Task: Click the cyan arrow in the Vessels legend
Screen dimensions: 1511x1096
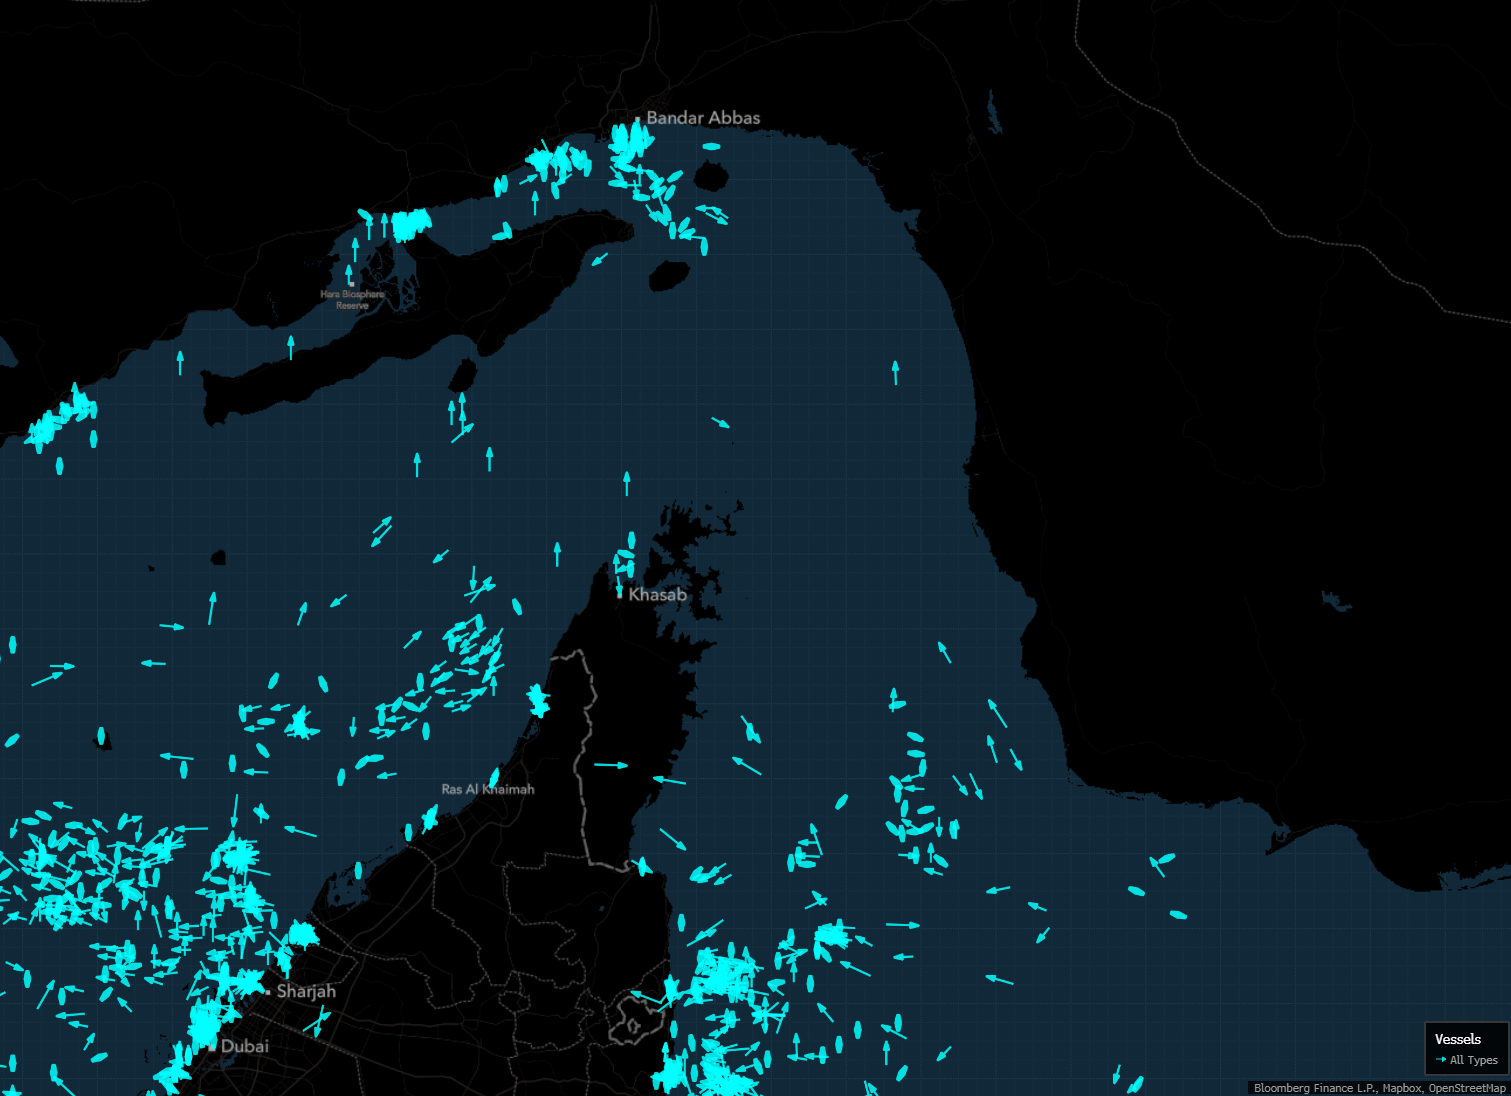Action: pyautogui.click(x=1441, y=1060)
